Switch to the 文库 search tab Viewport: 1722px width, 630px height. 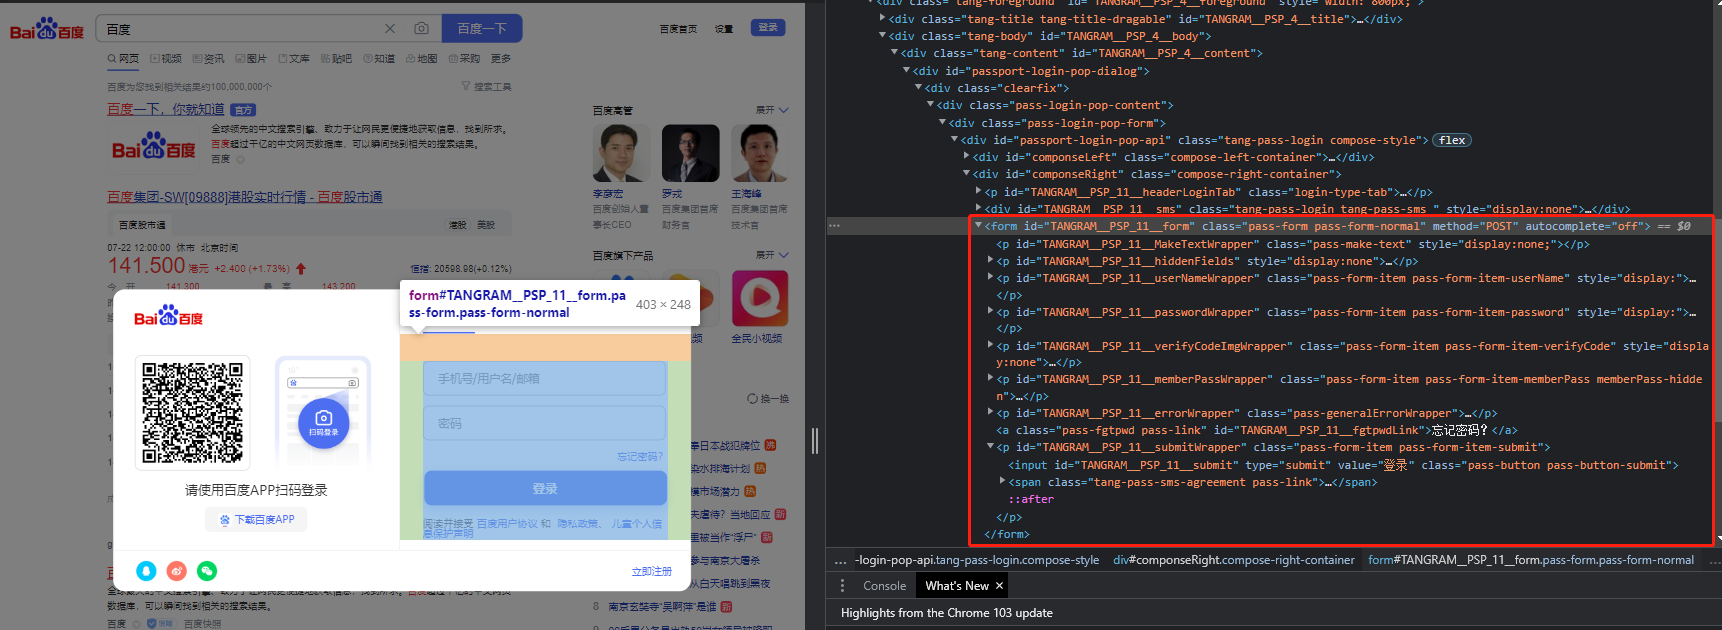294,59
